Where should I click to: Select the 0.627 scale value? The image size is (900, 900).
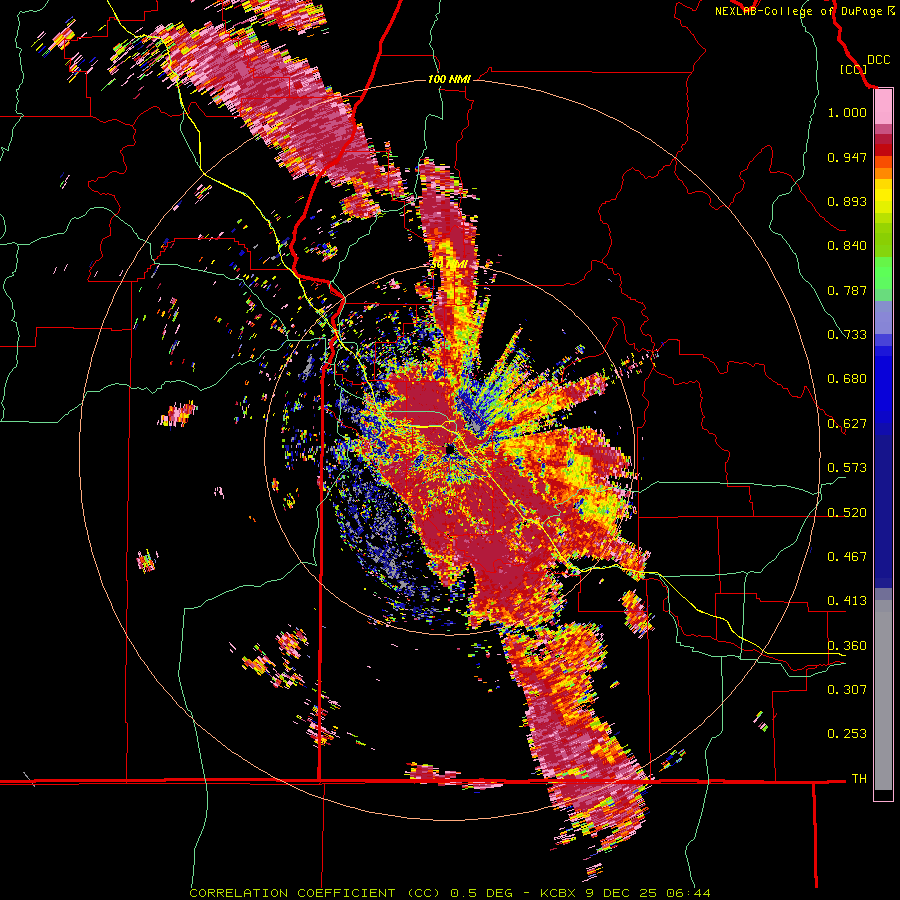[x=847, y=424]
